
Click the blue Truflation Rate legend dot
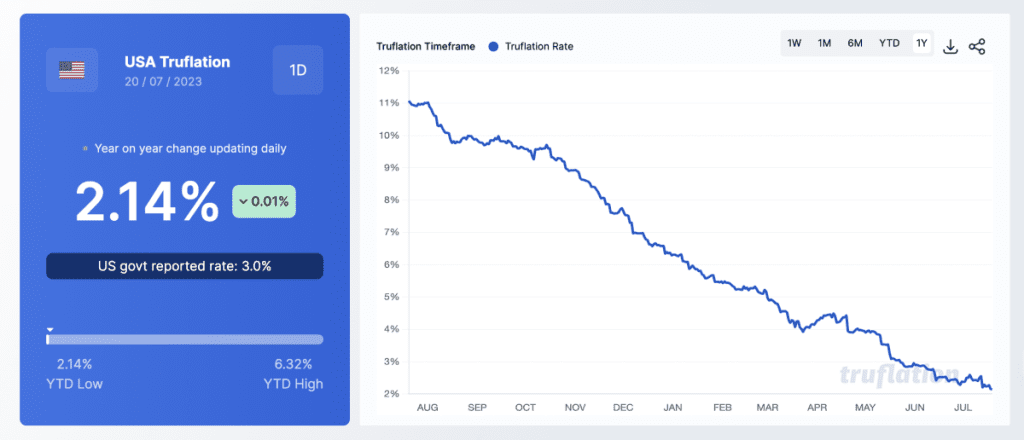[494, 46]
